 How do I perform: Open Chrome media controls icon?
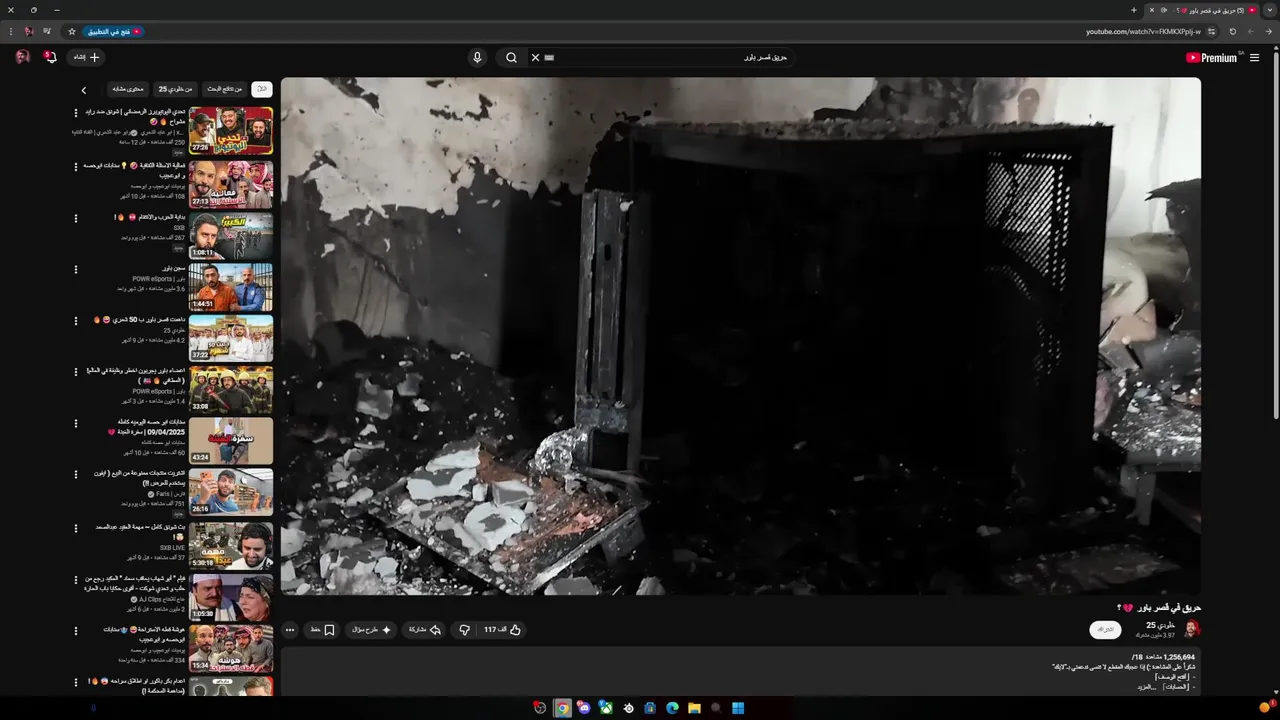click(47, 32)
